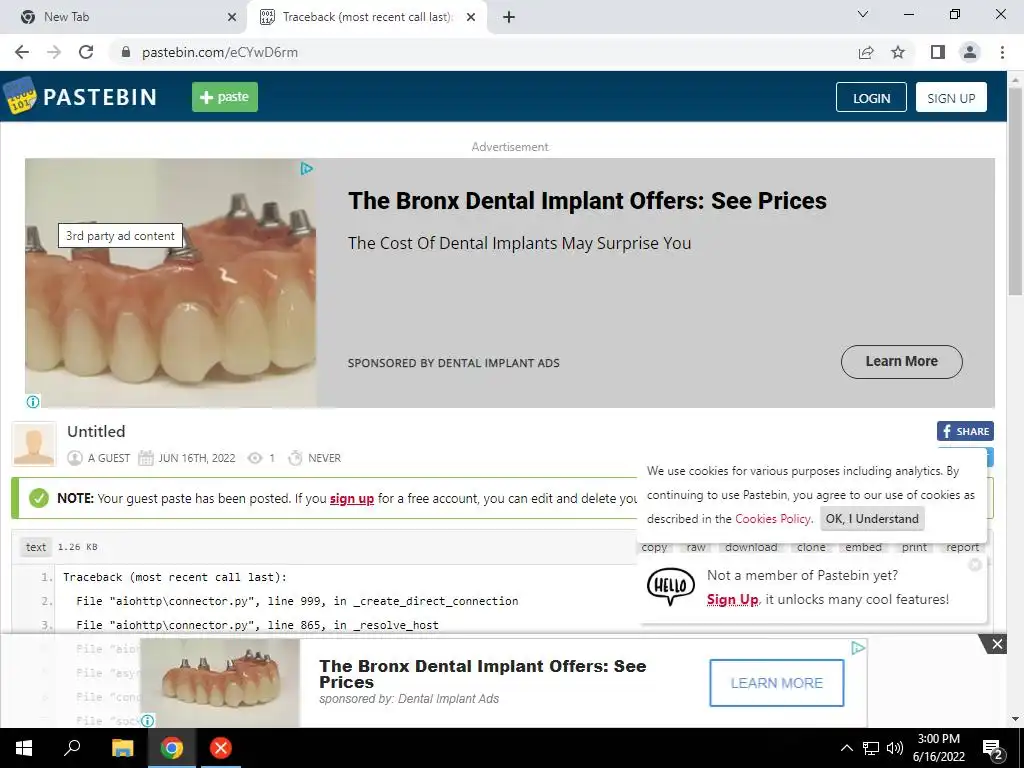1024x768 pixels.
Task: Select the Traceback tab
Action: [x=368, y=17]
